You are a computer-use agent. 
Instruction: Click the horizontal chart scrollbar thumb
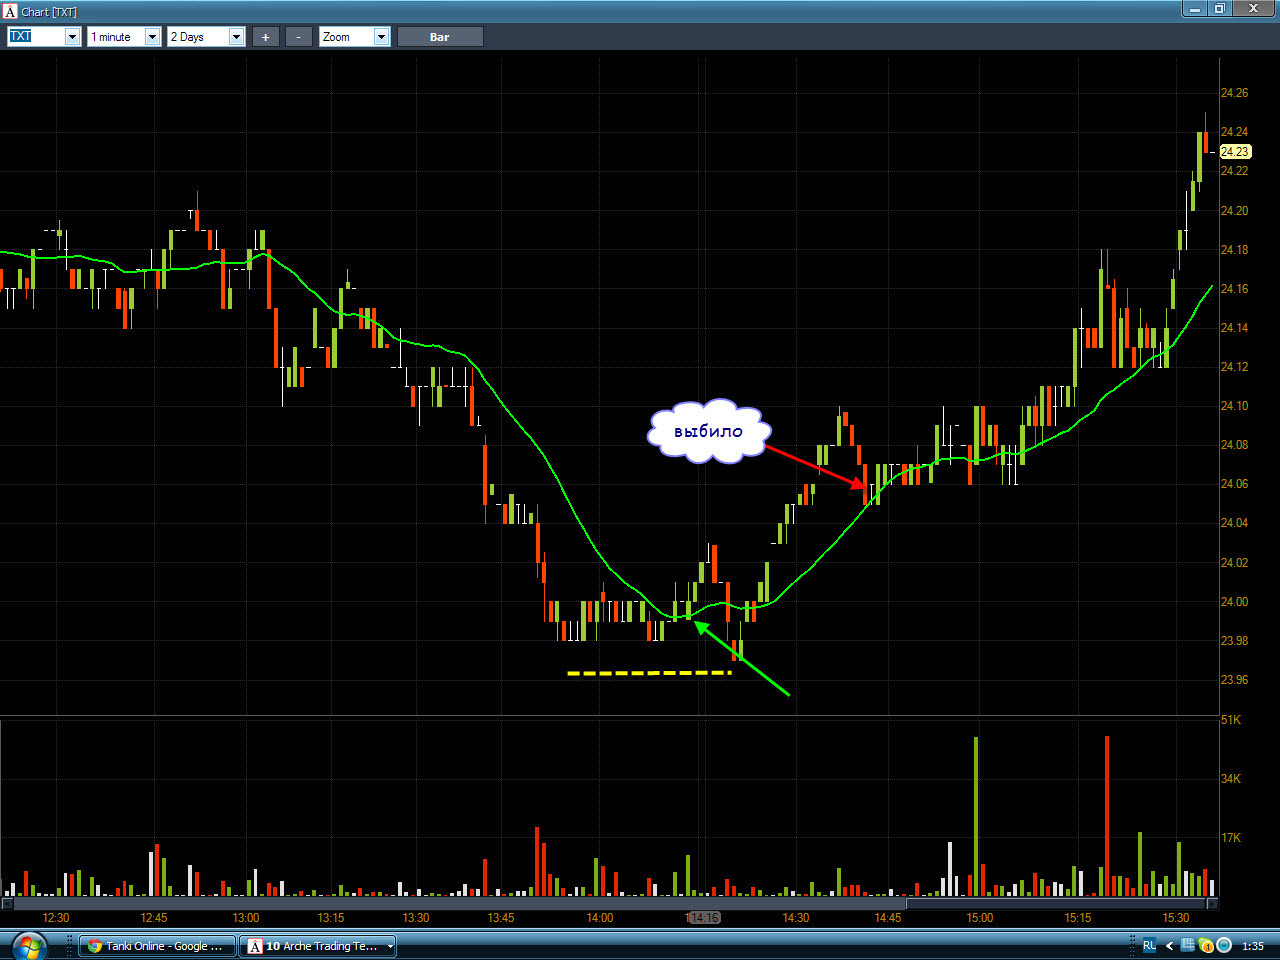[x=1057, y=904]
